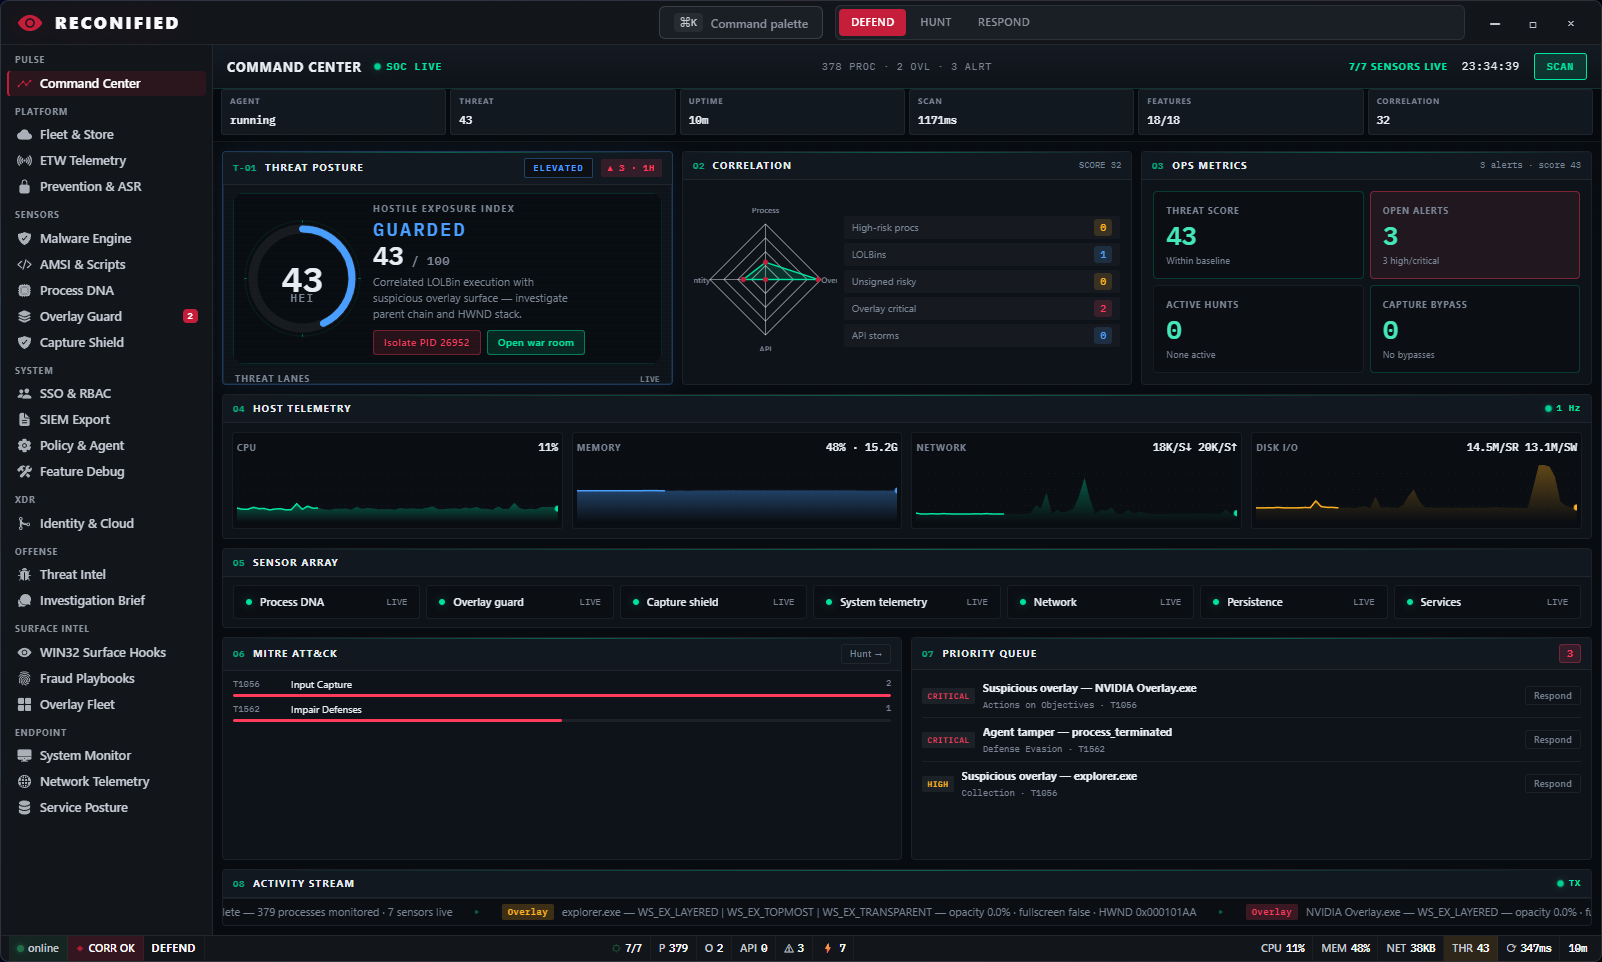Click Overlay Guard badge showing 2
1602x962 pixels.
(x=190, y=316)
